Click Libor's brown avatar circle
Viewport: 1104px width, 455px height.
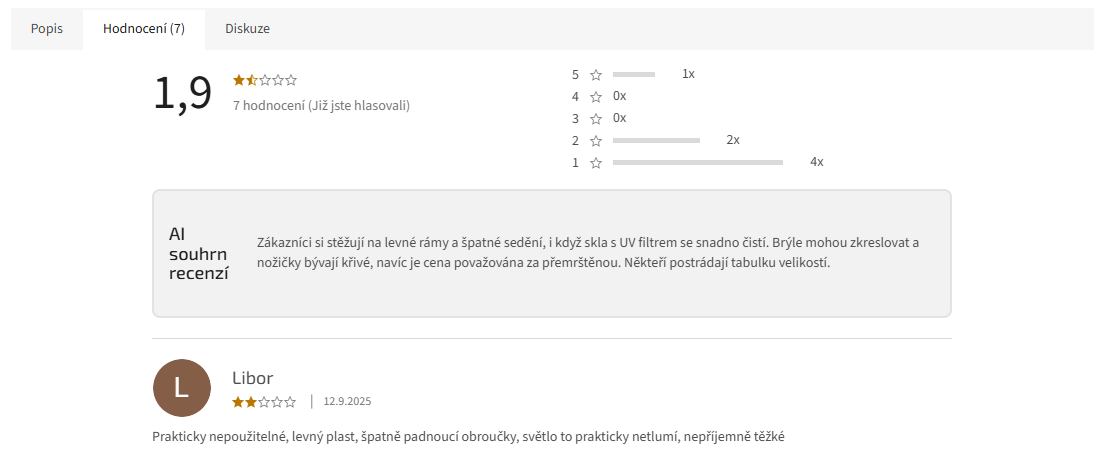[x=182, y=388]
